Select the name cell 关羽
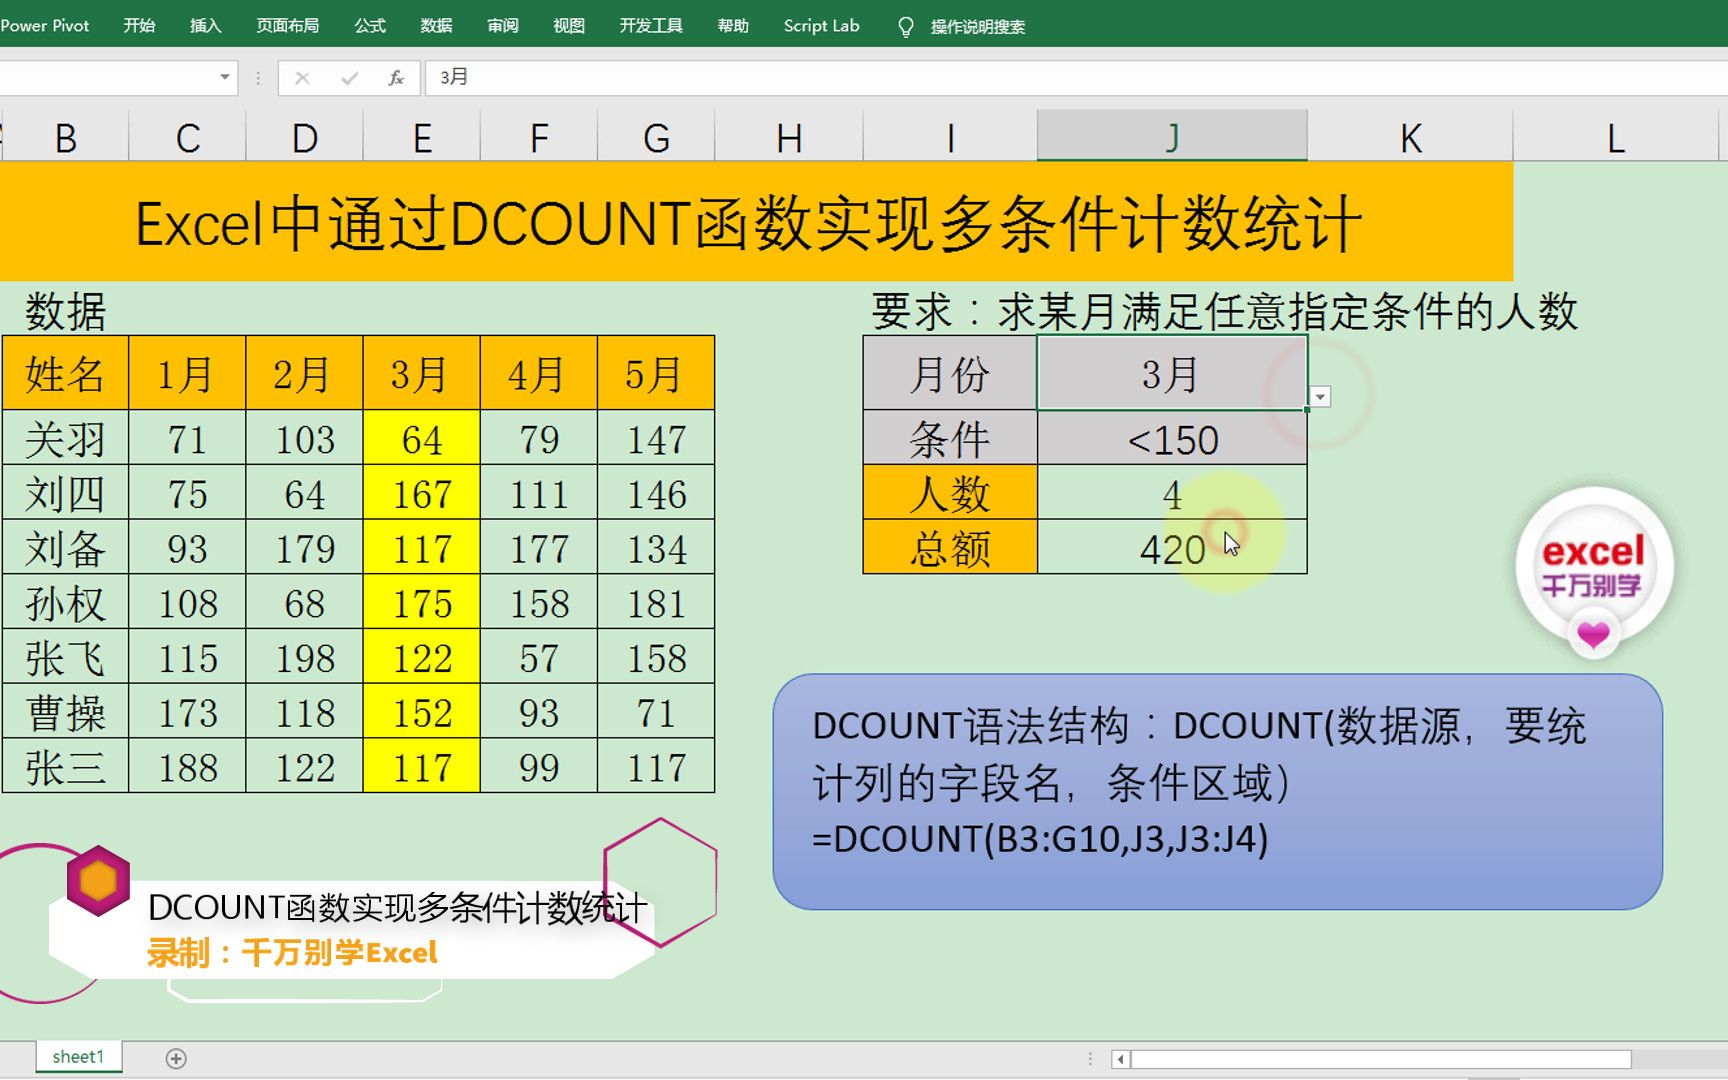This screenshot has width=1728, height=1080. 66,439
